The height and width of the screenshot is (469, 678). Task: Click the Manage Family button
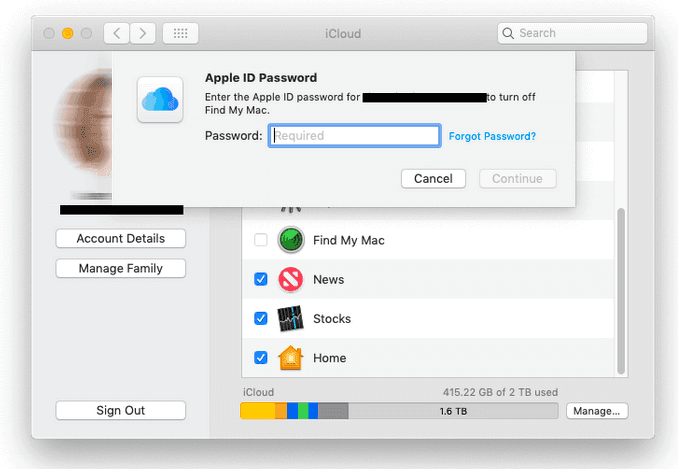point(121,268)
